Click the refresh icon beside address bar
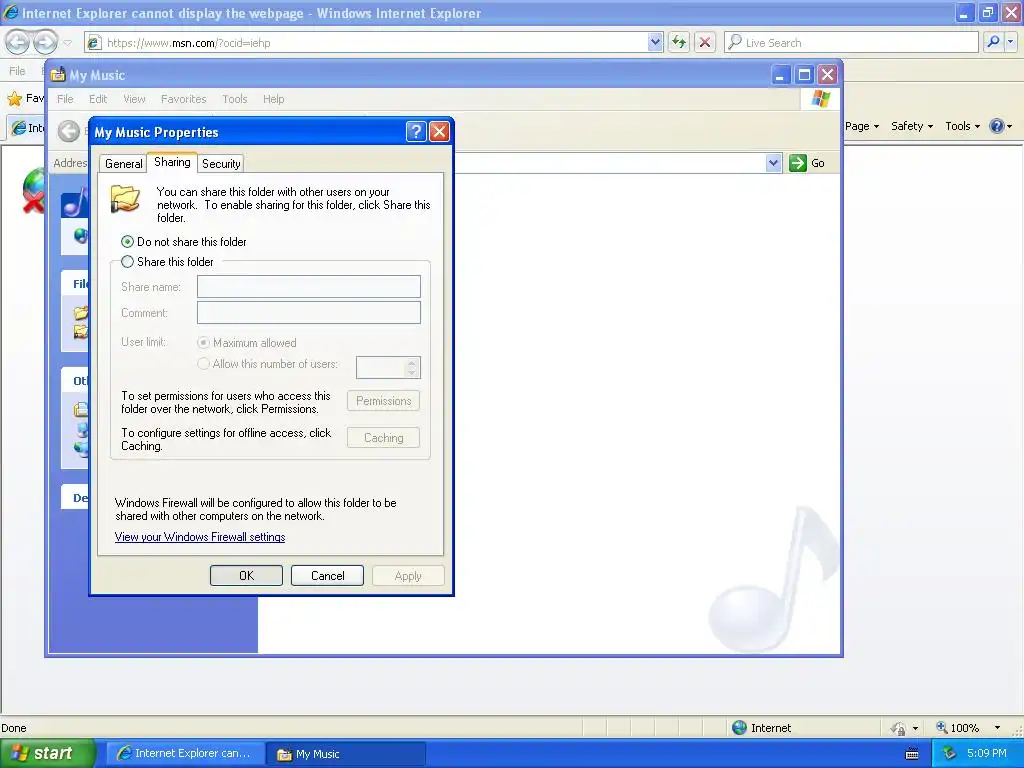The width and height of the screenshot is (1024, 768). pyautogui.click(x=679, y=42)
